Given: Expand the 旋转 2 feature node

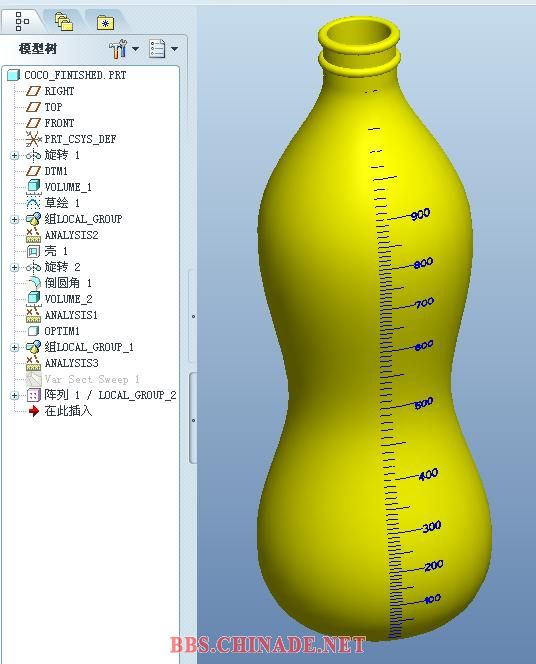Looking at the screenshot, I should tap(14, 267).
